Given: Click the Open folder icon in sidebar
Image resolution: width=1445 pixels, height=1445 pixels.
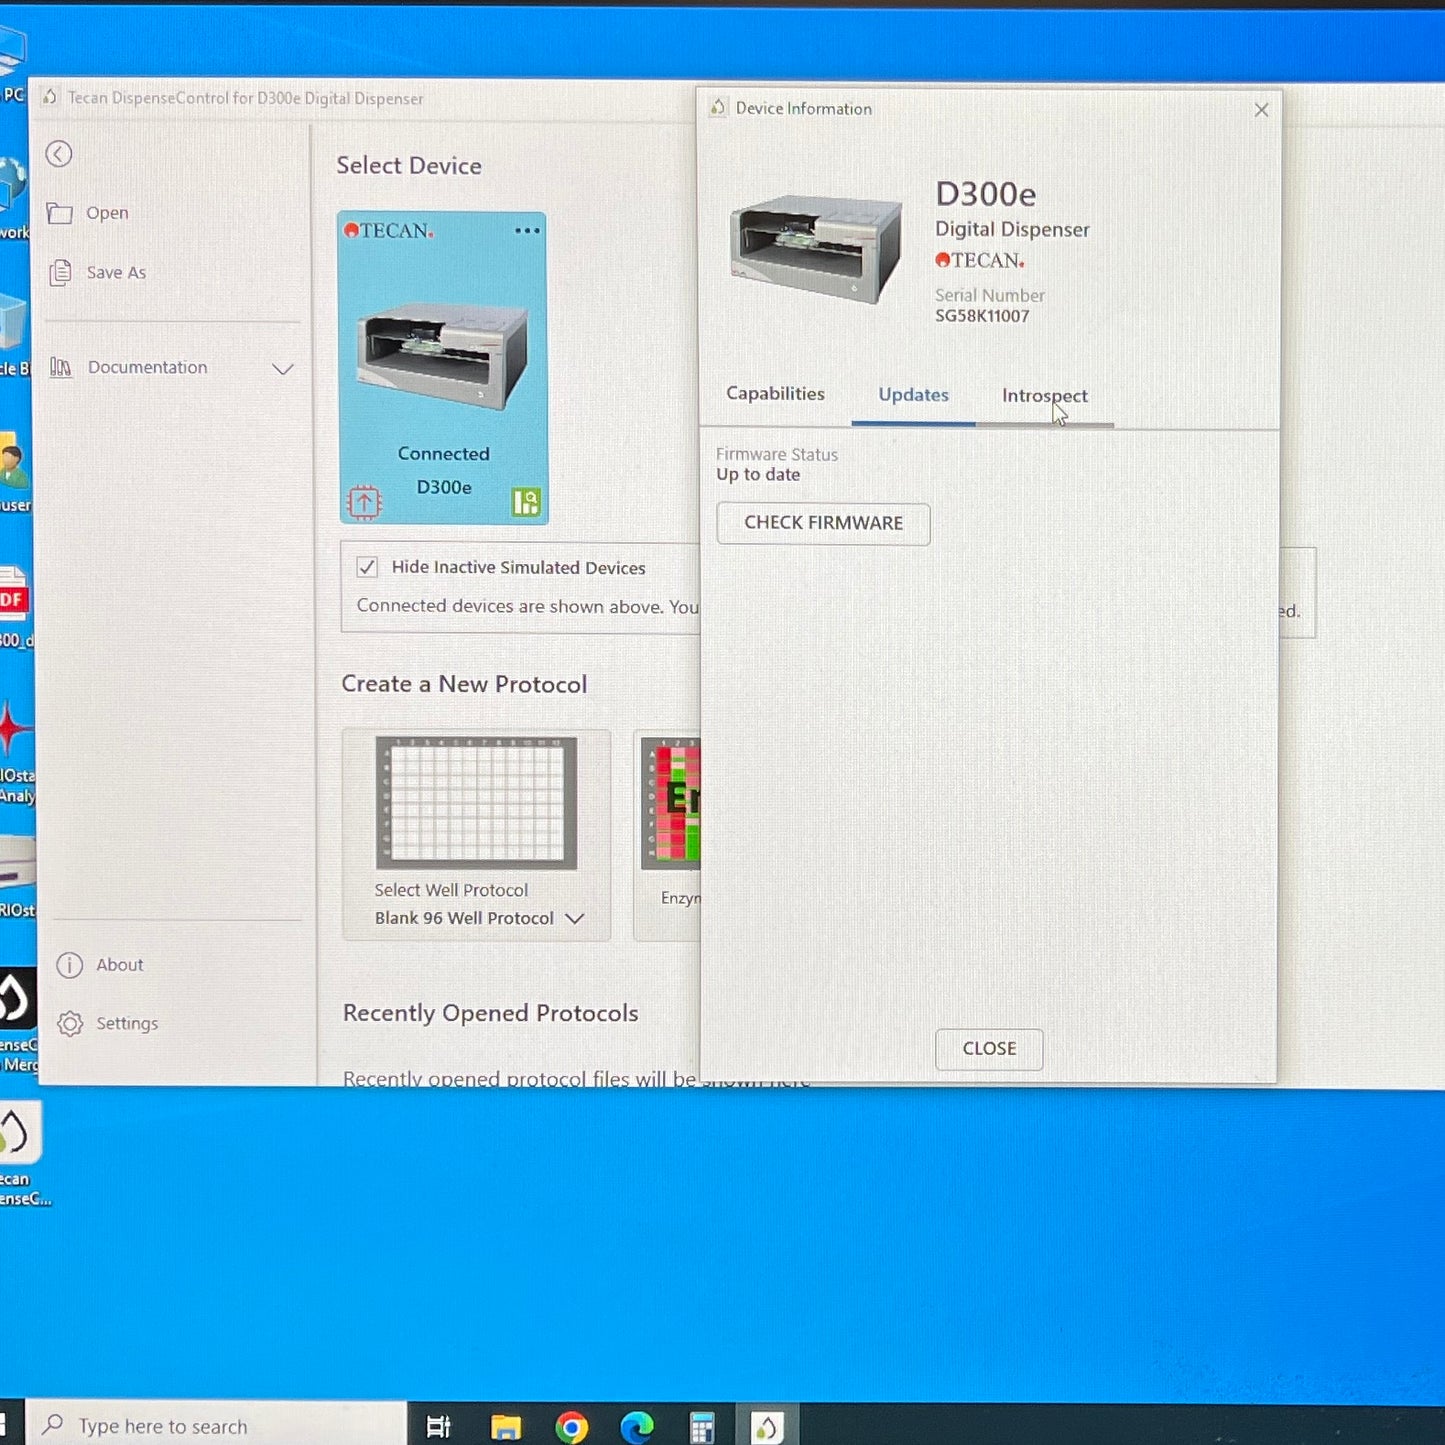Looking at the screenshot, I should (60, 213).
